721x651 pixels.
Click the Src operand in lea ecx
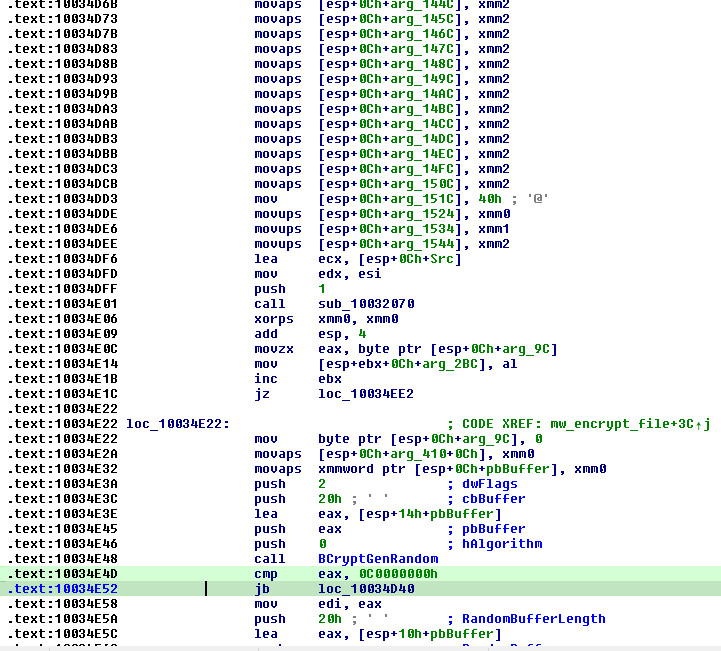point(442,259)
